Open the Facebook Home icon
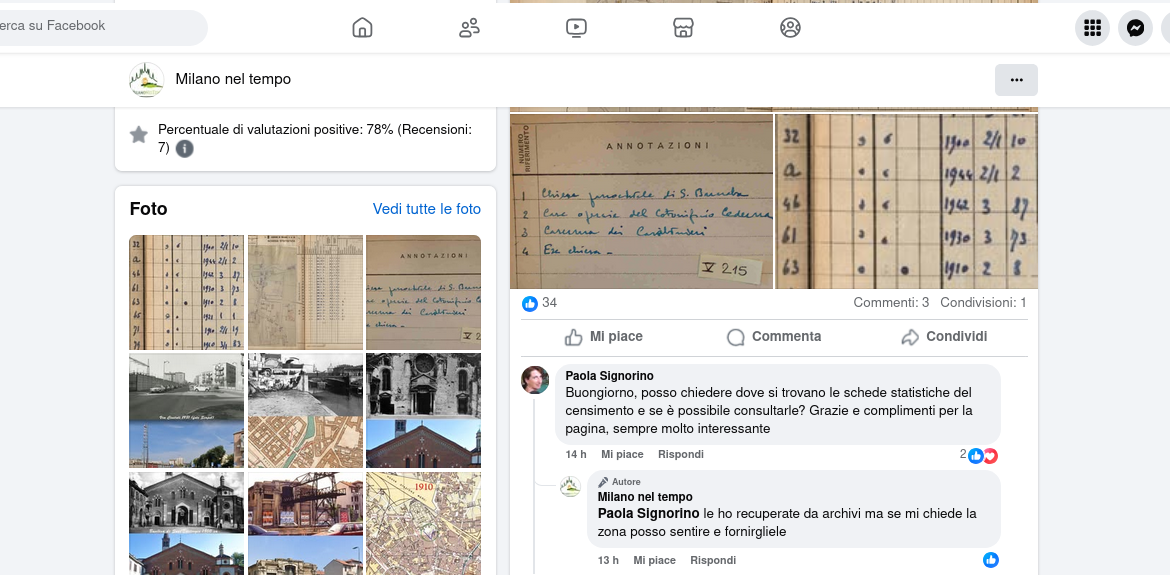The image size is (1170, 575). point(362,28)
